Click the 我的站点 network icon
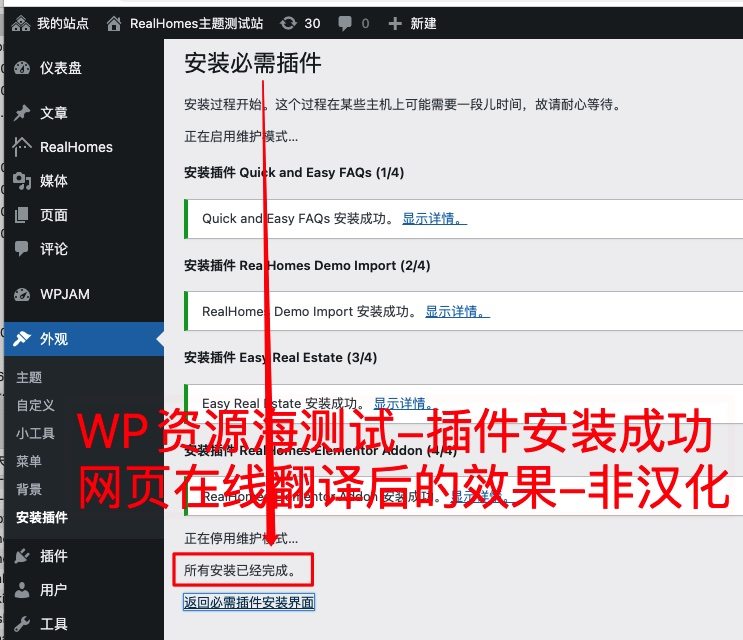This screenshot has width=743, height=640. [21, 23]
